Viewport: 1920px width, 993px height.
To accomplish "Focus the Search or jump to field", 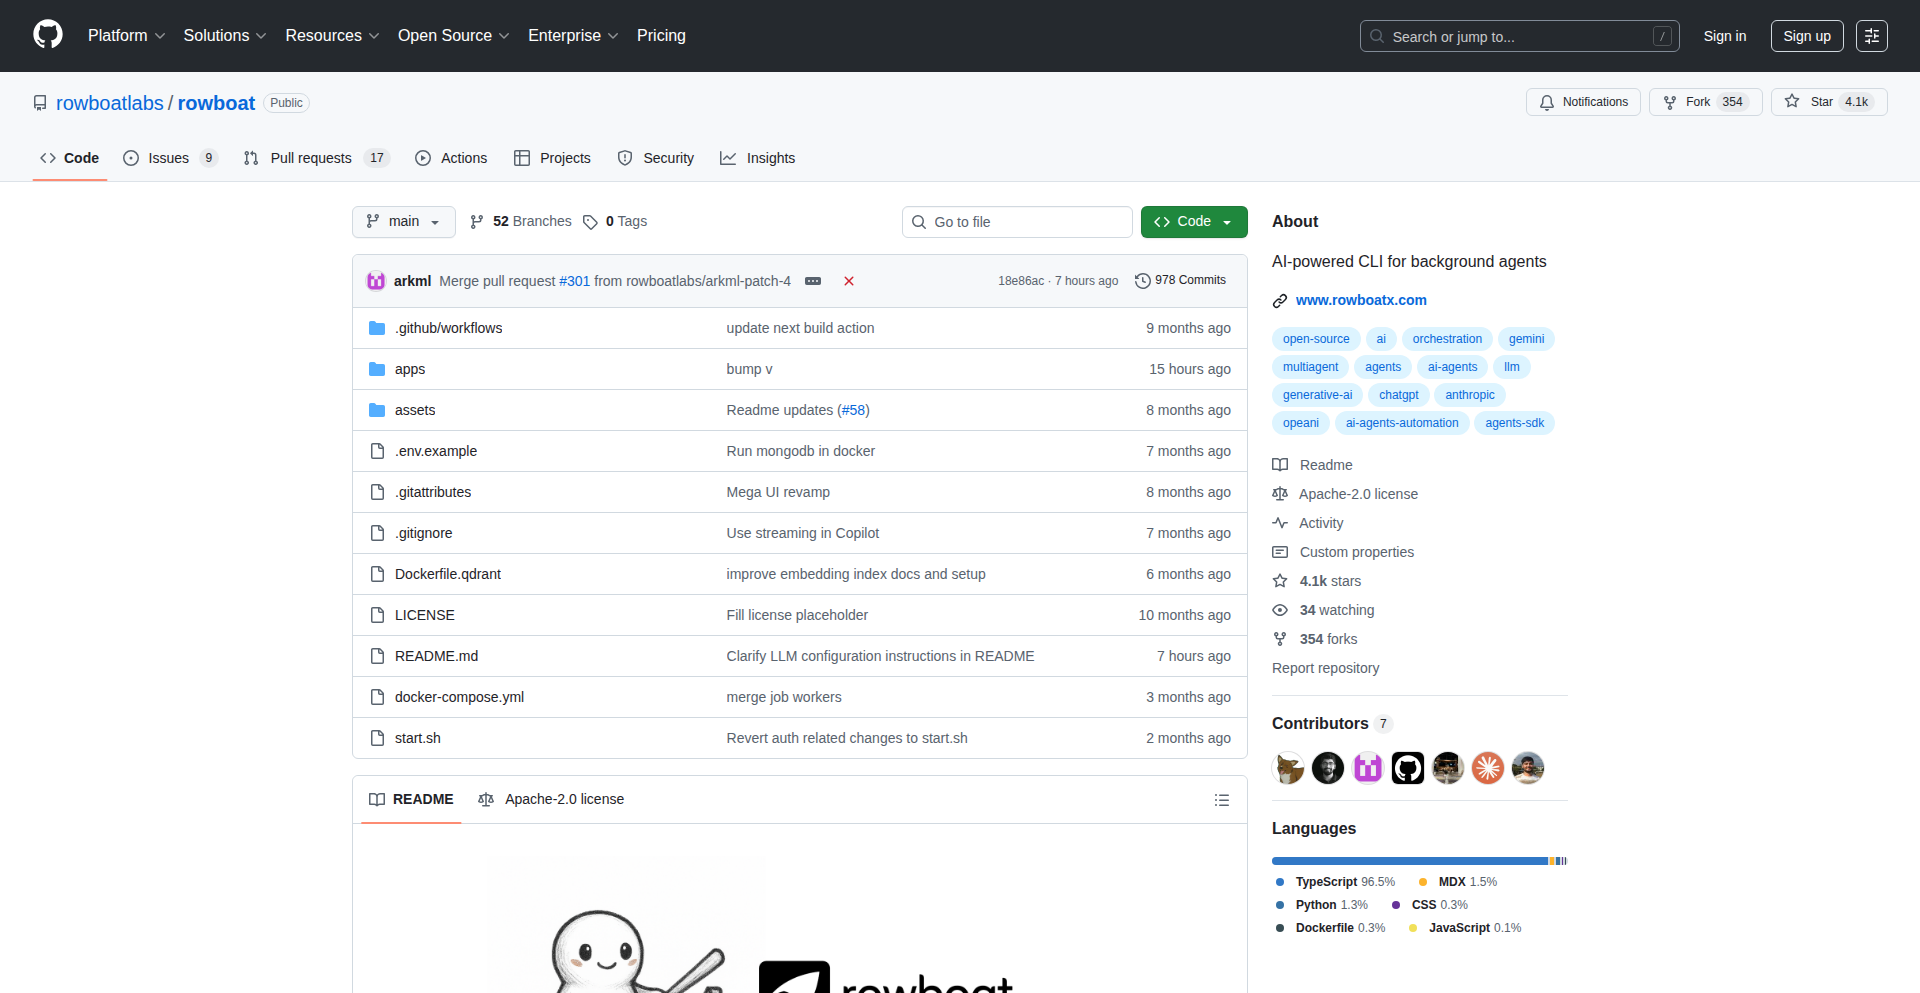I will click(x=1519, y=36).
